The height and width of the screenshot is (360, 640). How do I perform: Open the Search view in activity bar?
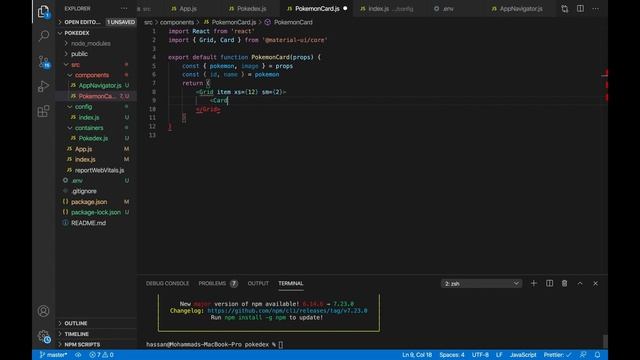[43, 36]
